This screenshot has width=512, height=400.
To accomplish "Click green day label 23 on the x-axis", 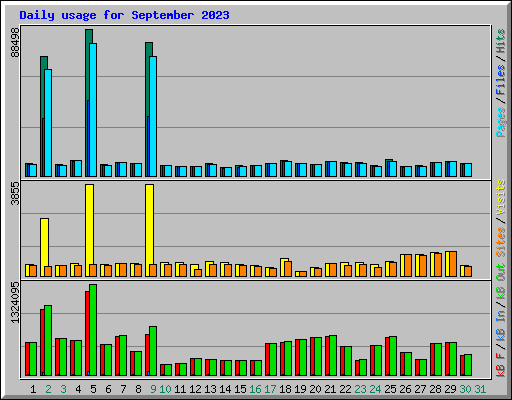I will pyautogui.click(x=360, y=389).
